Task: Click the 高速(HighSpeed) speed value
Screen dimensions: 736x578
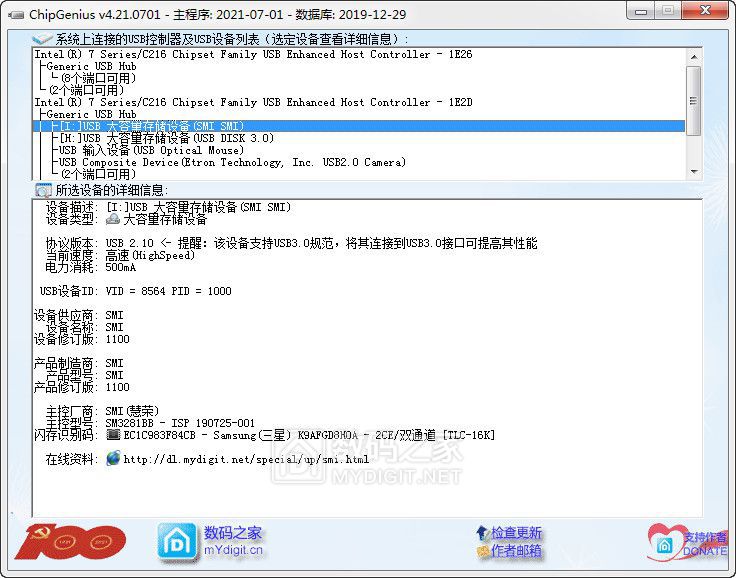Action: point(150,255)
